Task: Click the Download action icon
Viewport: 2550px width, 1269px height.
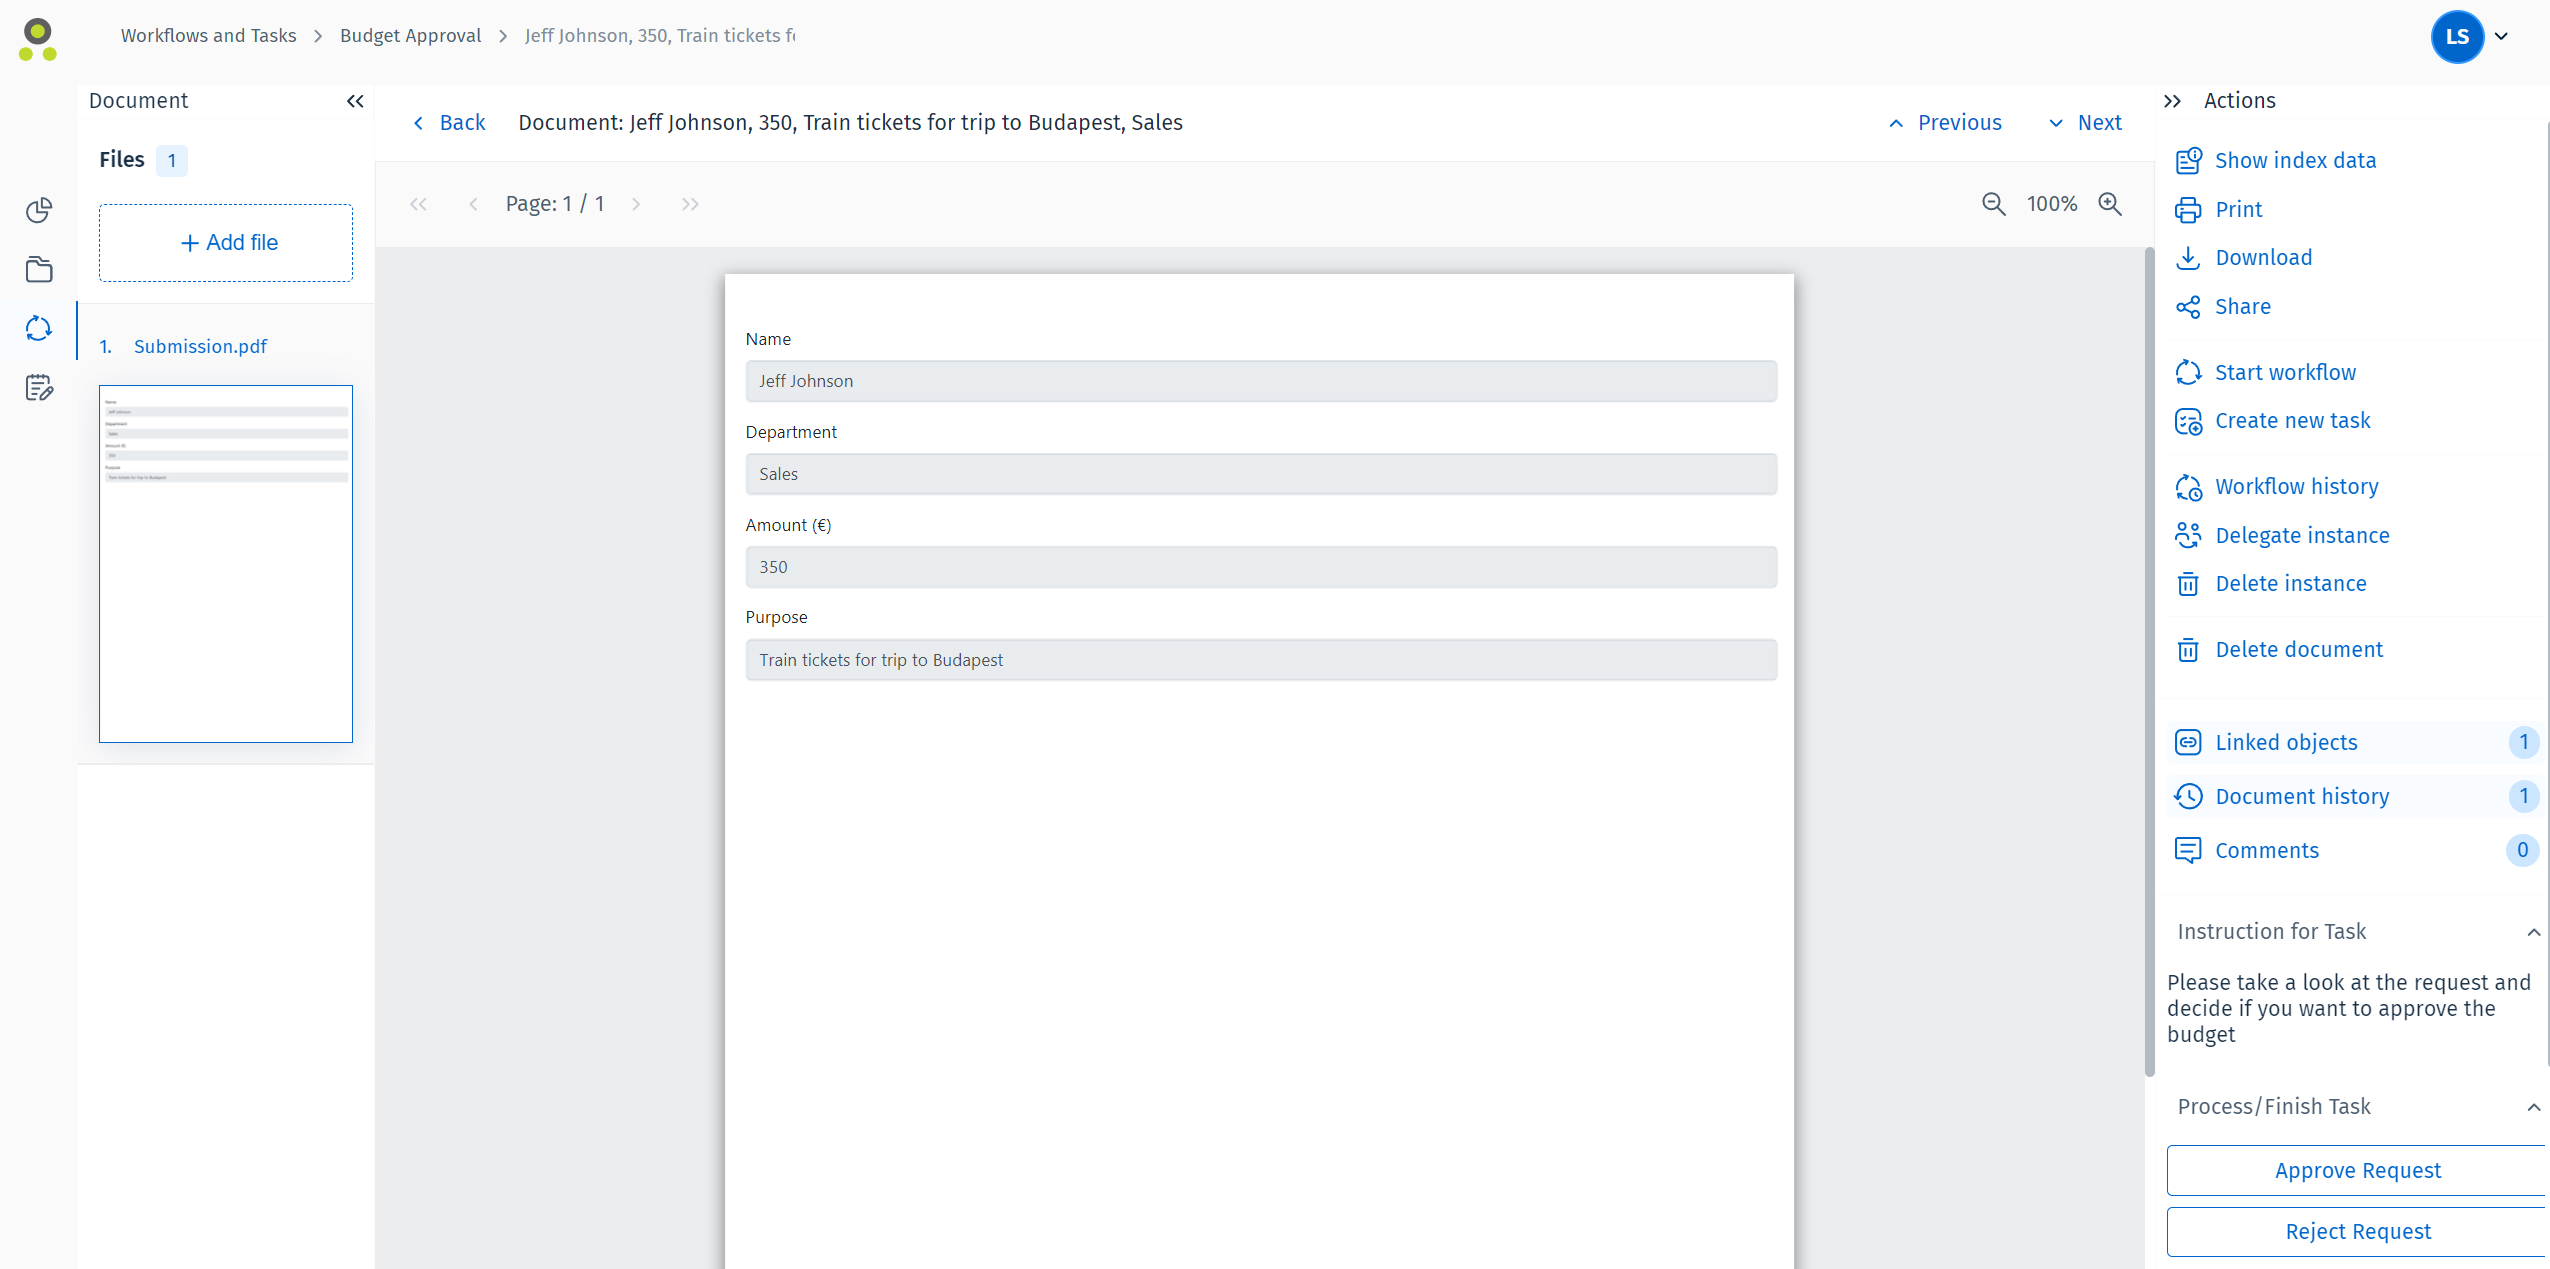Action: click(2189, 257)
